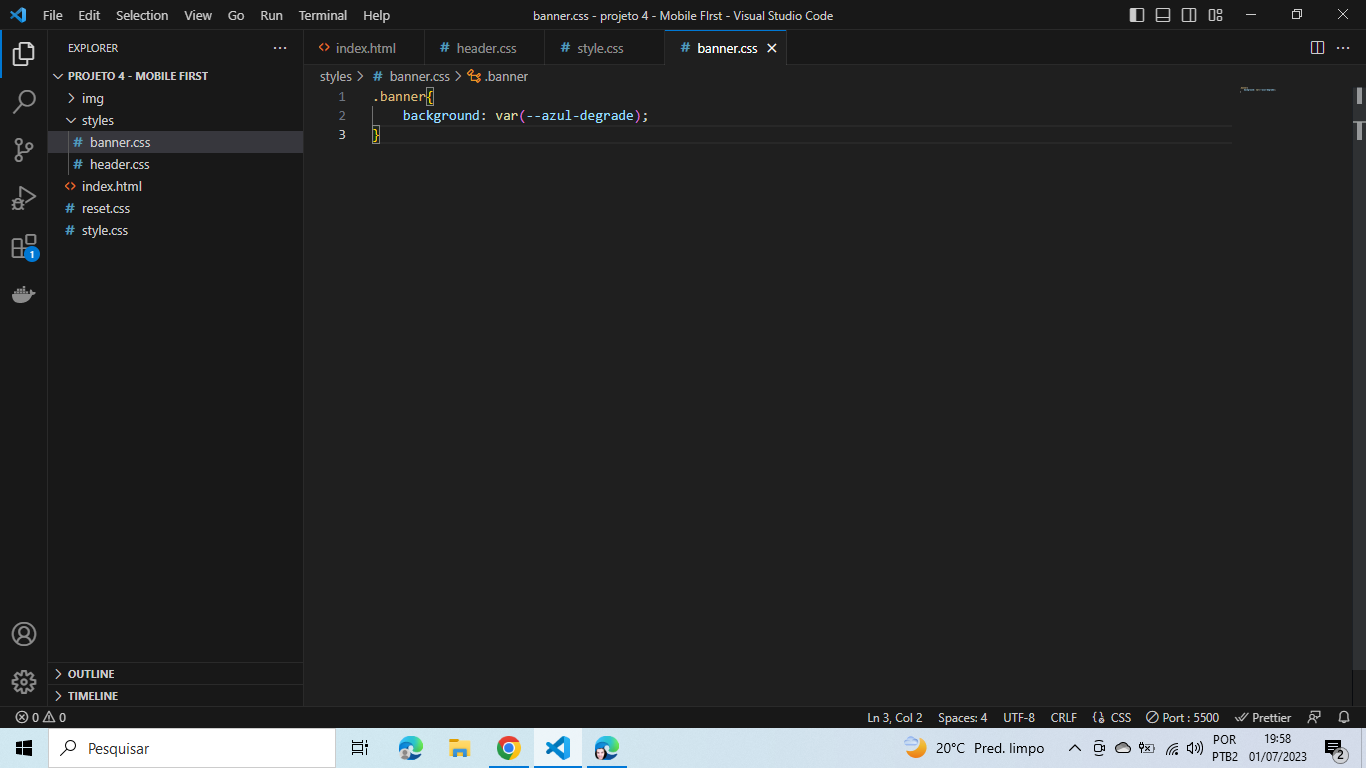The height and width of the screenshot is (768, 1366).
Task: Click the styles breadcrumb segment
Action: [x=336, y=76]
